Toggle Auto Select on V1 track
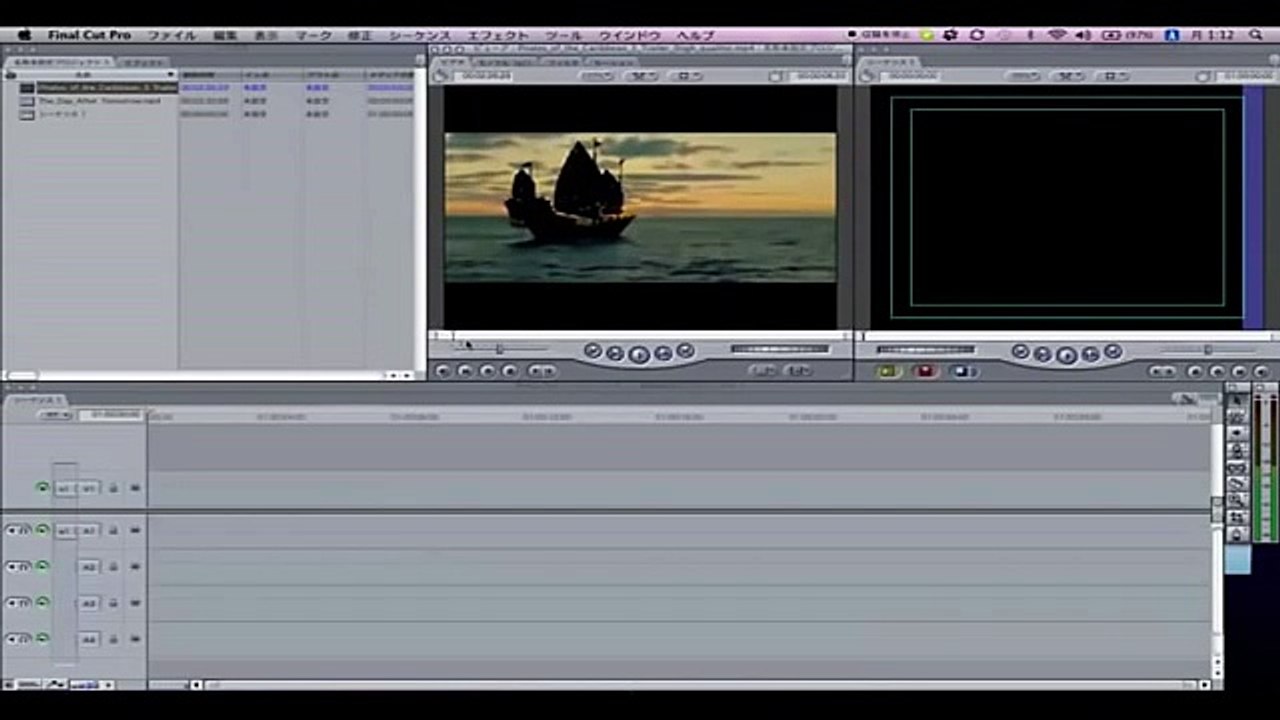The width and height of the screenshot is (1280, 720). coord(135,488)
